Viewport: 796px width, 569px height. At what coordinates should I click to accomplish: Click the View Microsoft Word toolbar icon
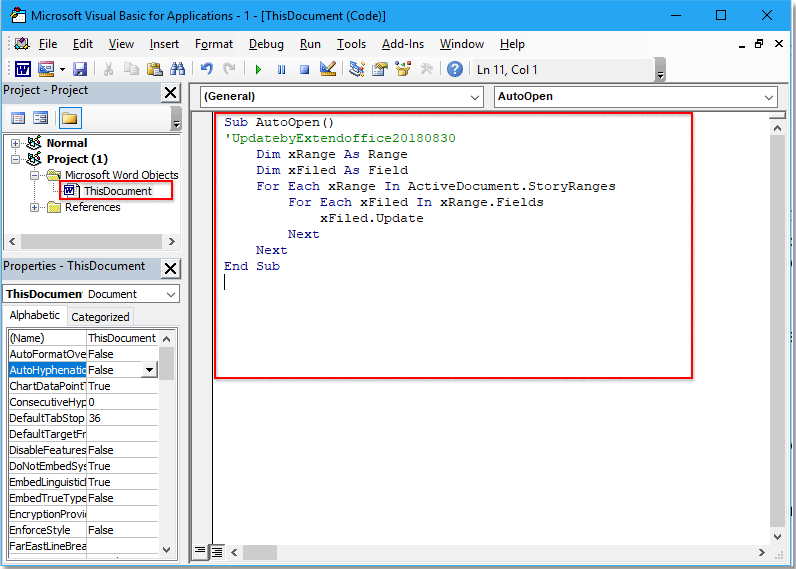tap(22, 69)
